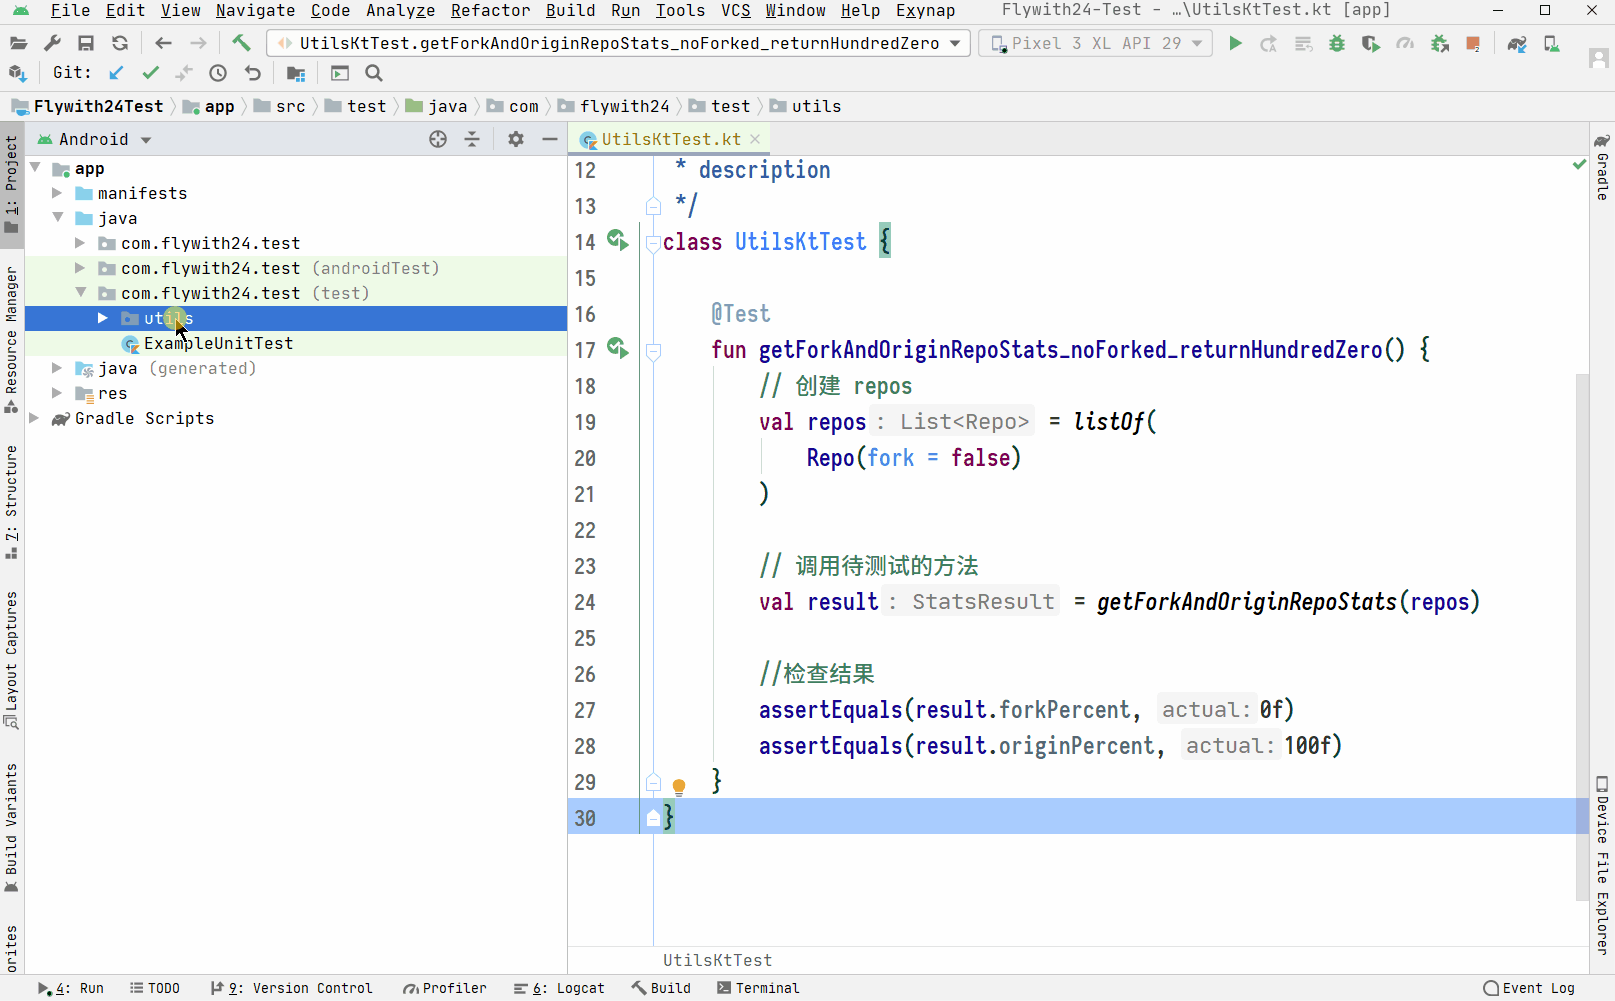Open the Exynap menu

[x=925, y=10]
